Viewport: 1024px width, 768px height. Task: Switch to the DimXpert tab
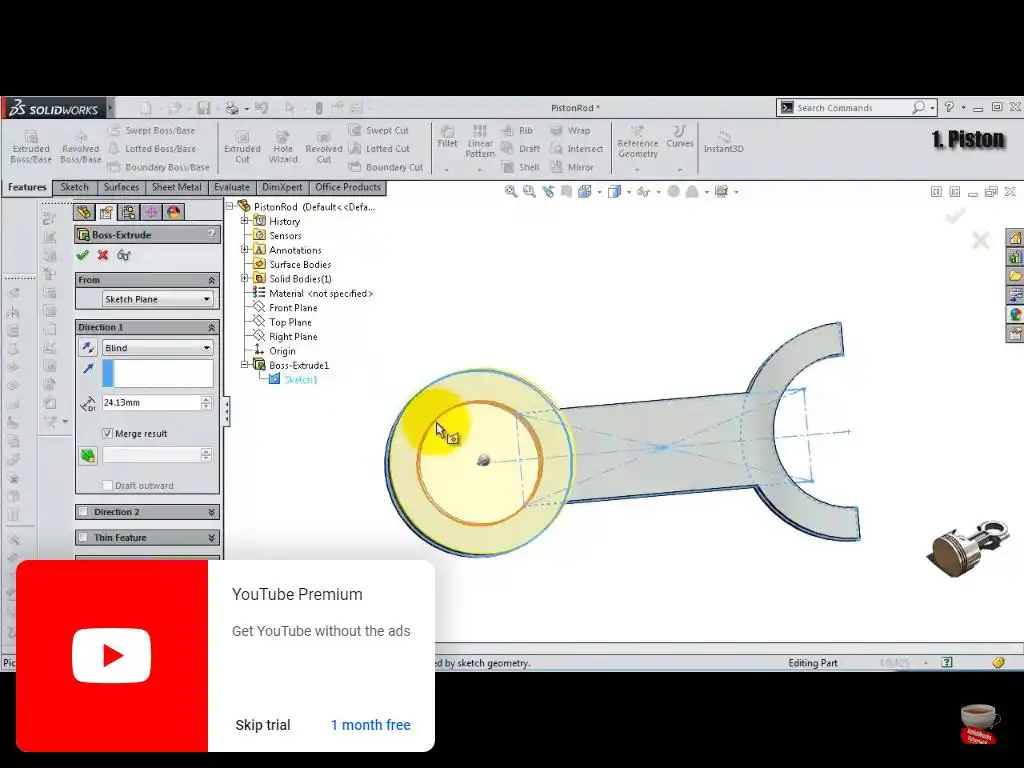pos(282,187)
